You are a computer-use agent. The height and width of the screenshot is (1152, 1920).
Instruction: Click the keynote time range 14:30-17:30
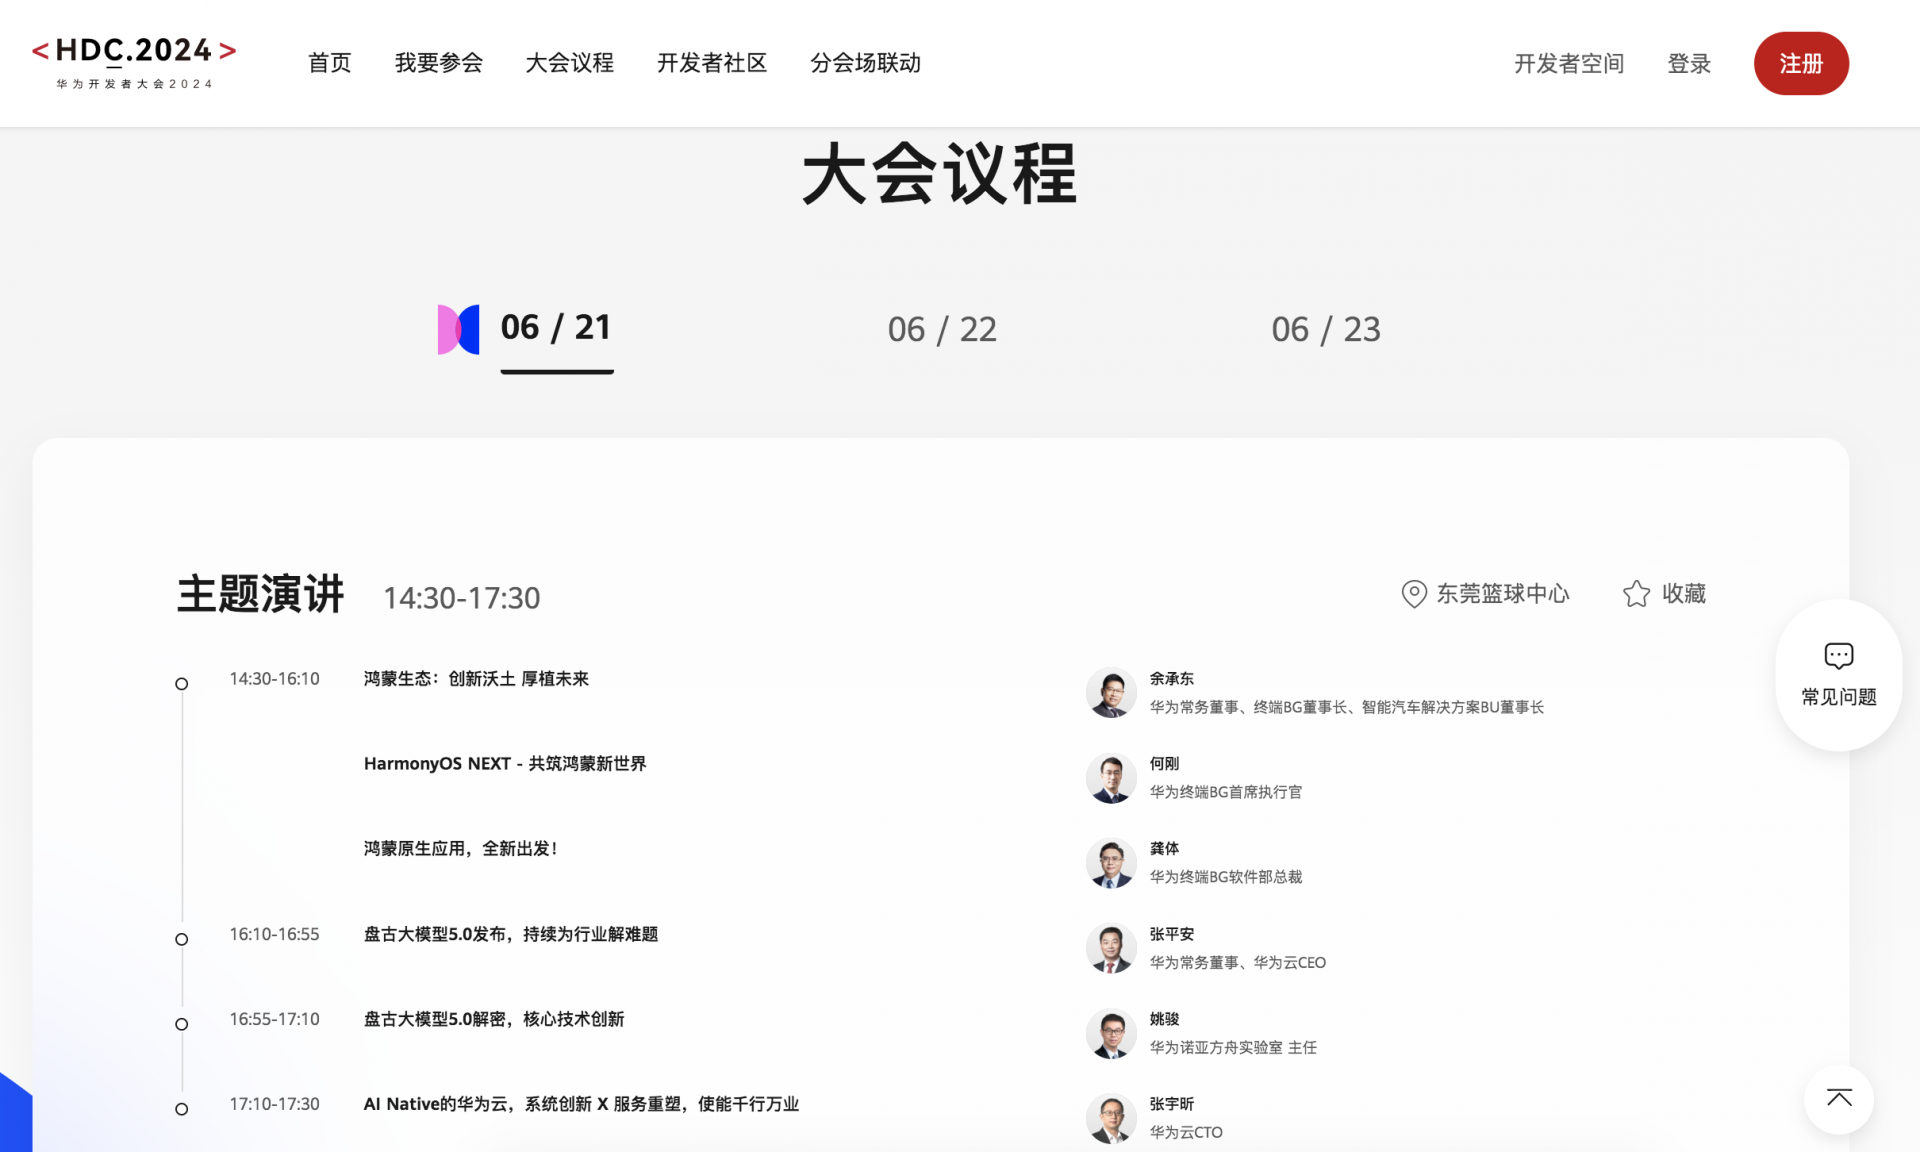[461, 598]
